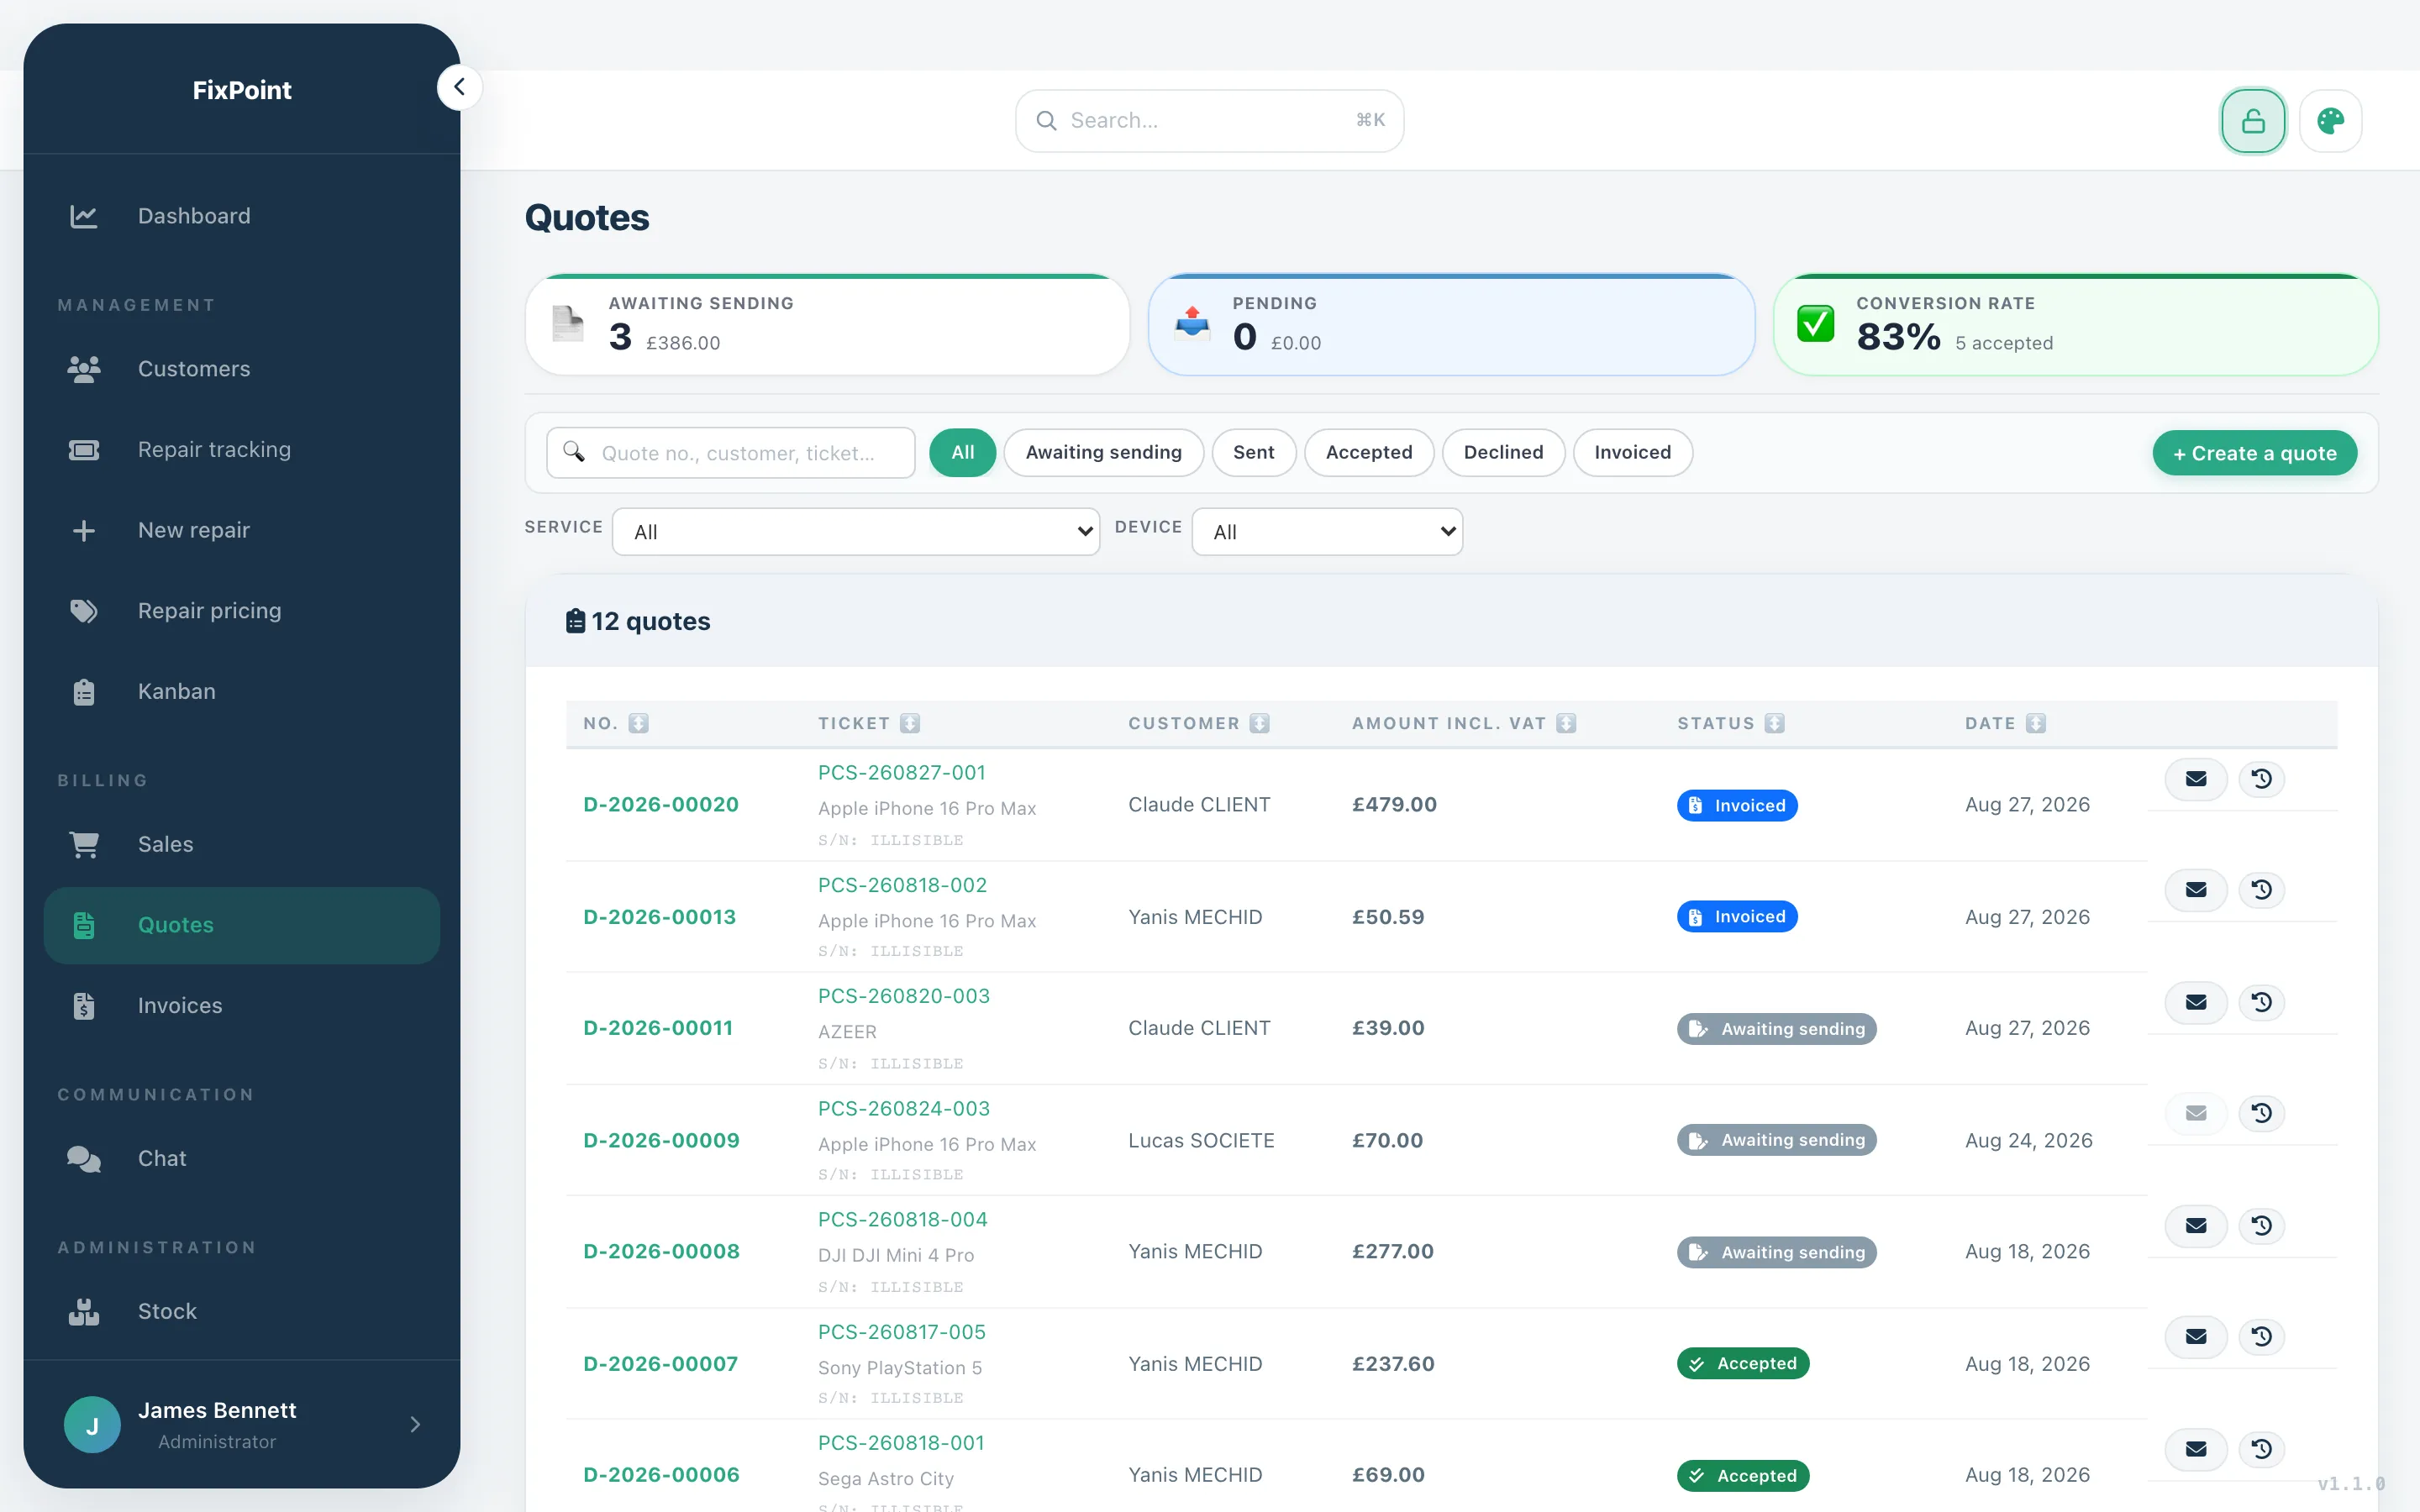The image size is (2420, 1512).
Task: Open the Kanban board
Action: [242, 692]
